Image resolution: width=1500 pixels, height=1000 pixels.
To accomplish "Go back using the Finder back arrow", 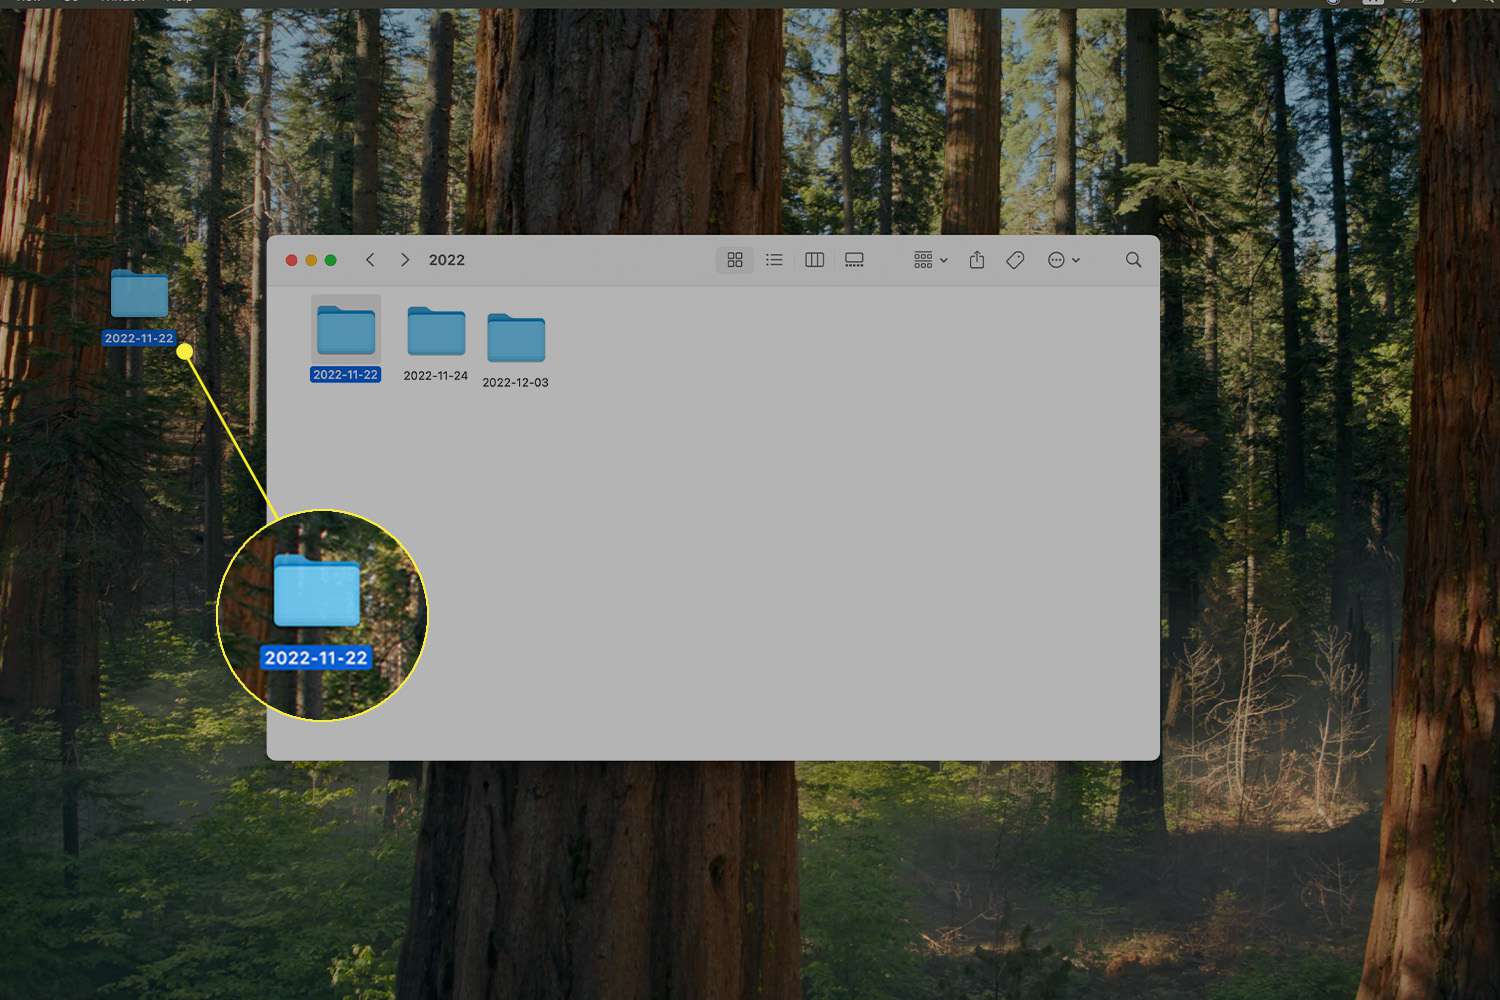I will 370,260.
